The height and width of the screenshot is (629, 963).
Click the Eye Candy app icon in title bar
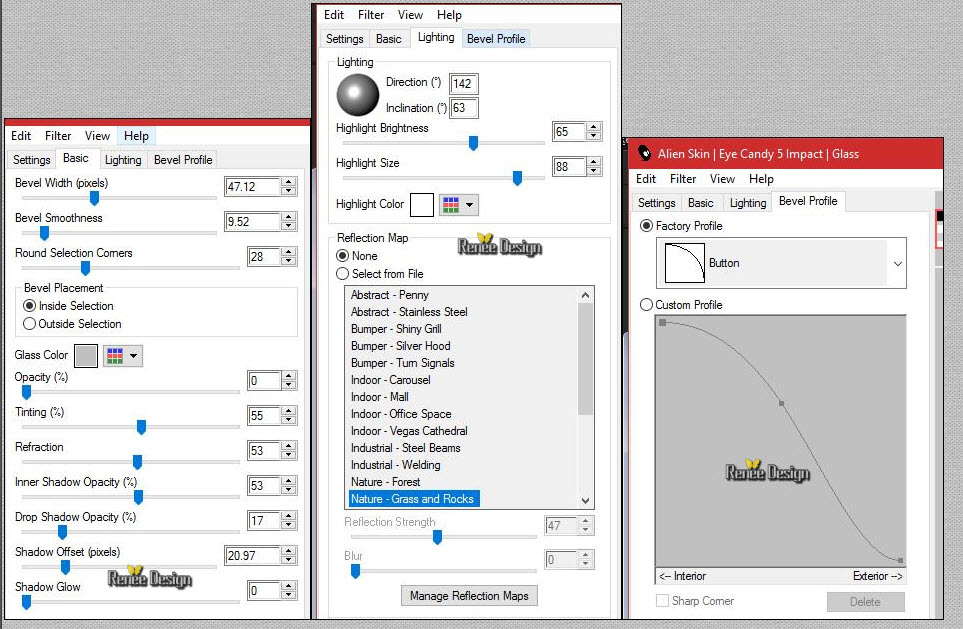(x=644, y=154)
